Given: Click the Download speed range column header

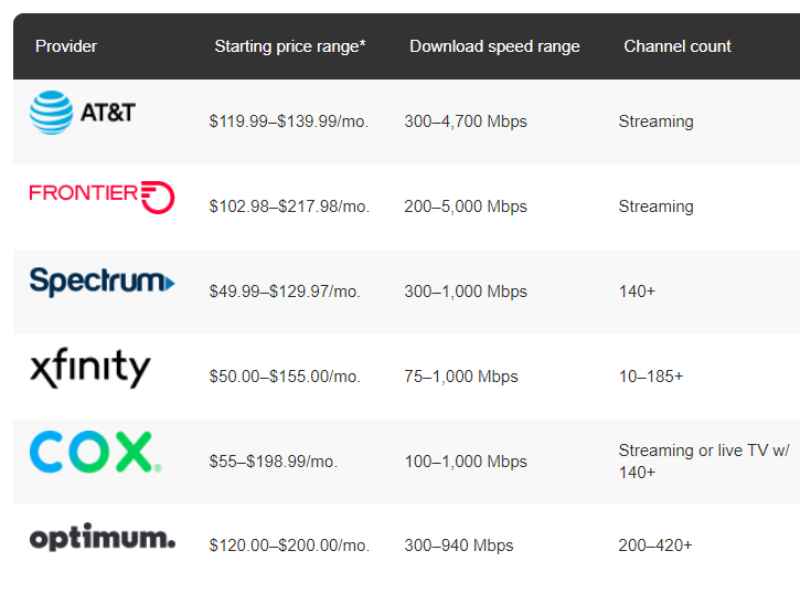Looking at the screenshot, I should click(494, 47).
